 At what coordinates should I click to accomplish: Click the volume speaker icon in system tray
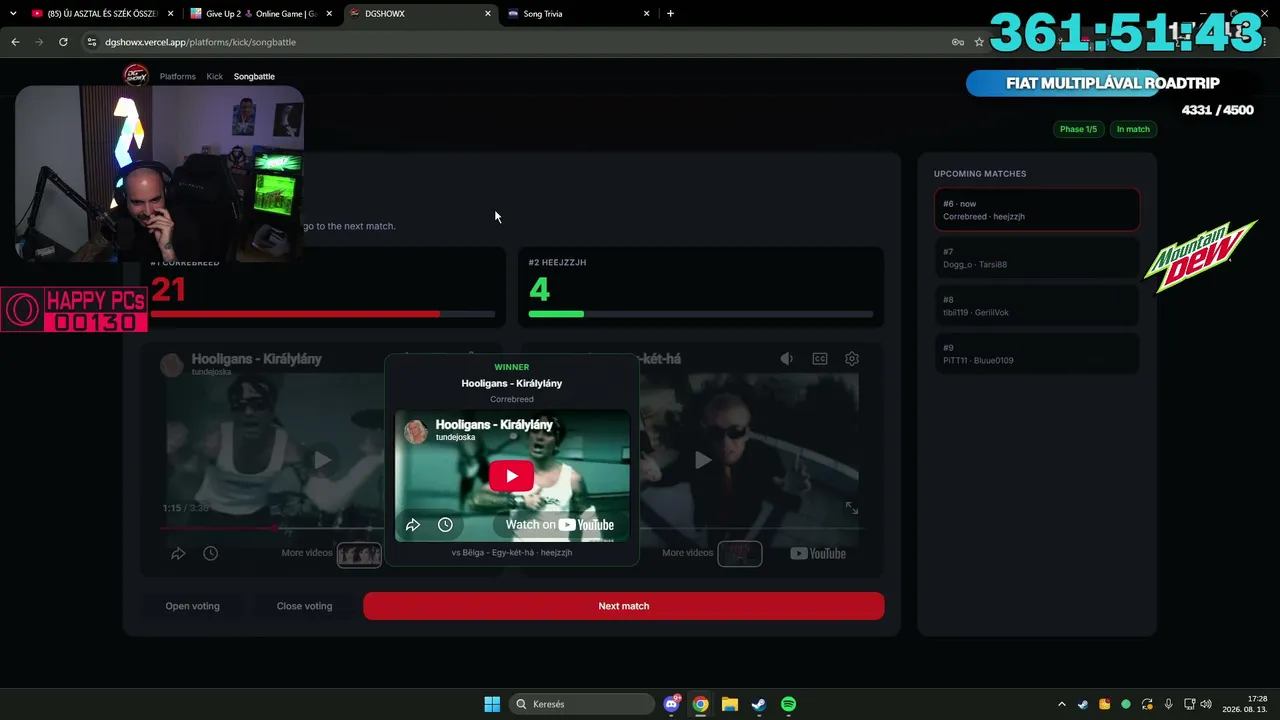click(x=1206, y=704)
